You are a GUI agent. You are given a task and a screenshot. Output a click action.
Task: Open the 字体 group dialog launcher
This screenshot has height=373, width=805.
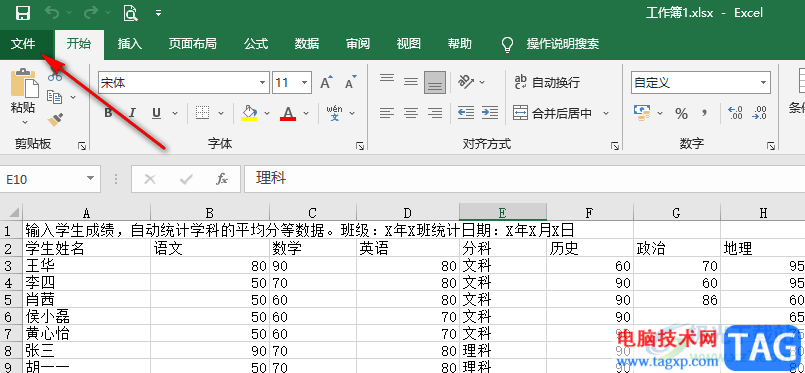(359, 147)
